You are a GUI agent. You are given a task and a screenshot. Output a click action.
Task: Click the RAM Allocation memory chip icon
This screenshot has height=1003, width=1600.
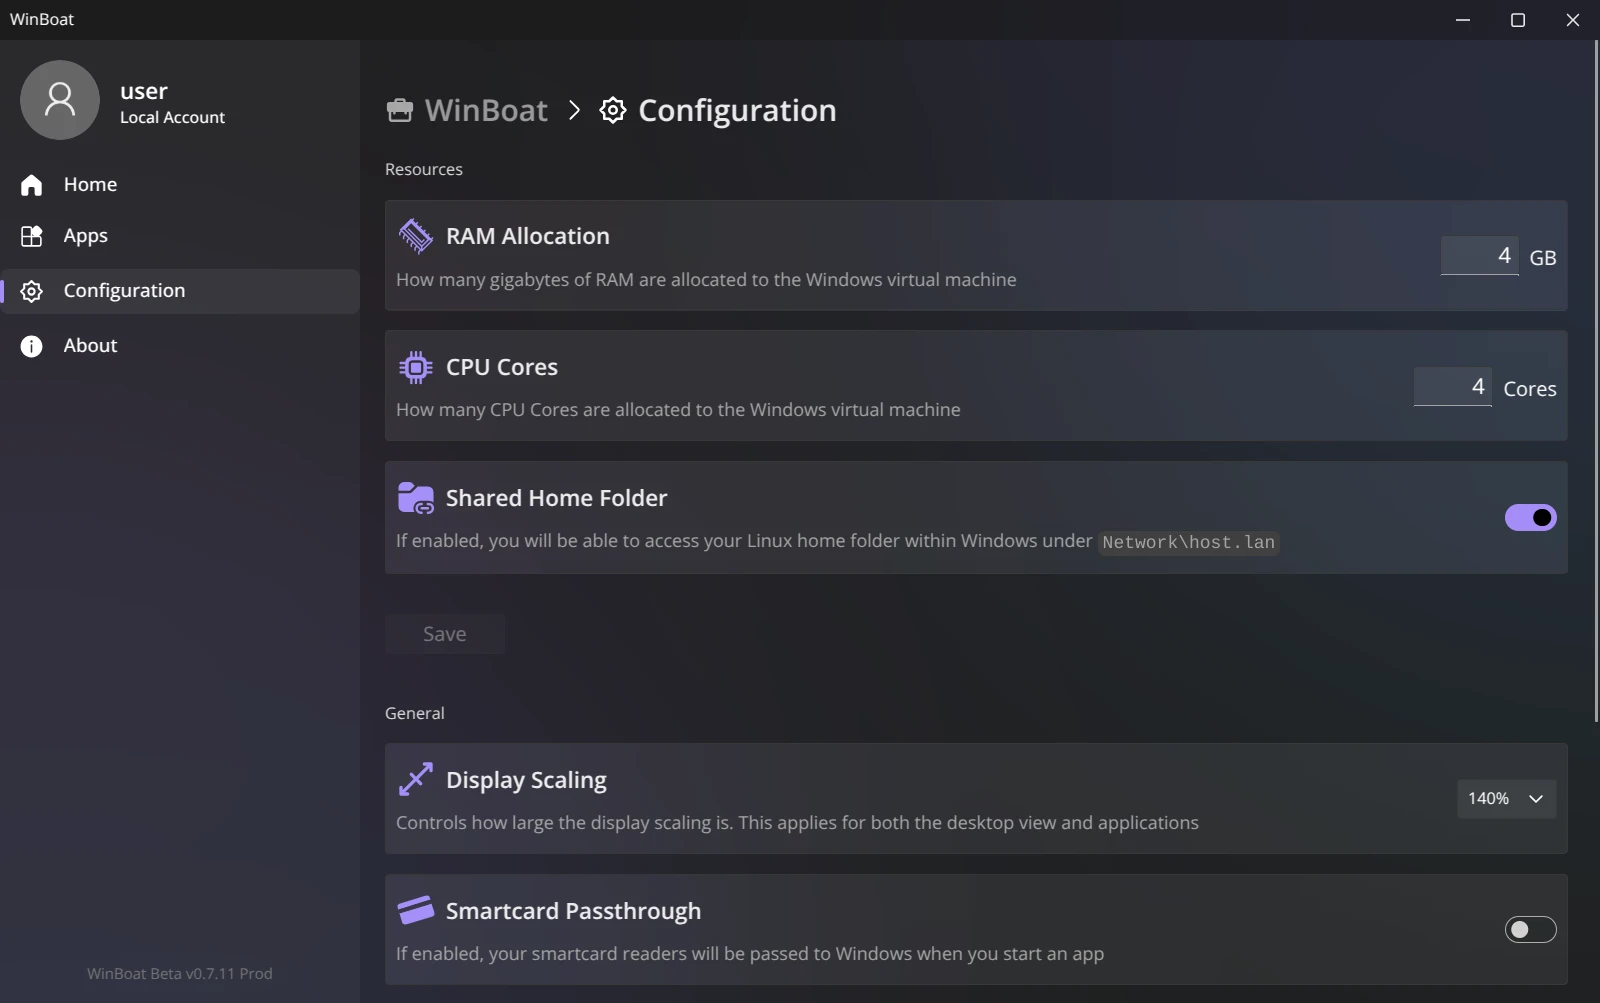click(415, 236)
